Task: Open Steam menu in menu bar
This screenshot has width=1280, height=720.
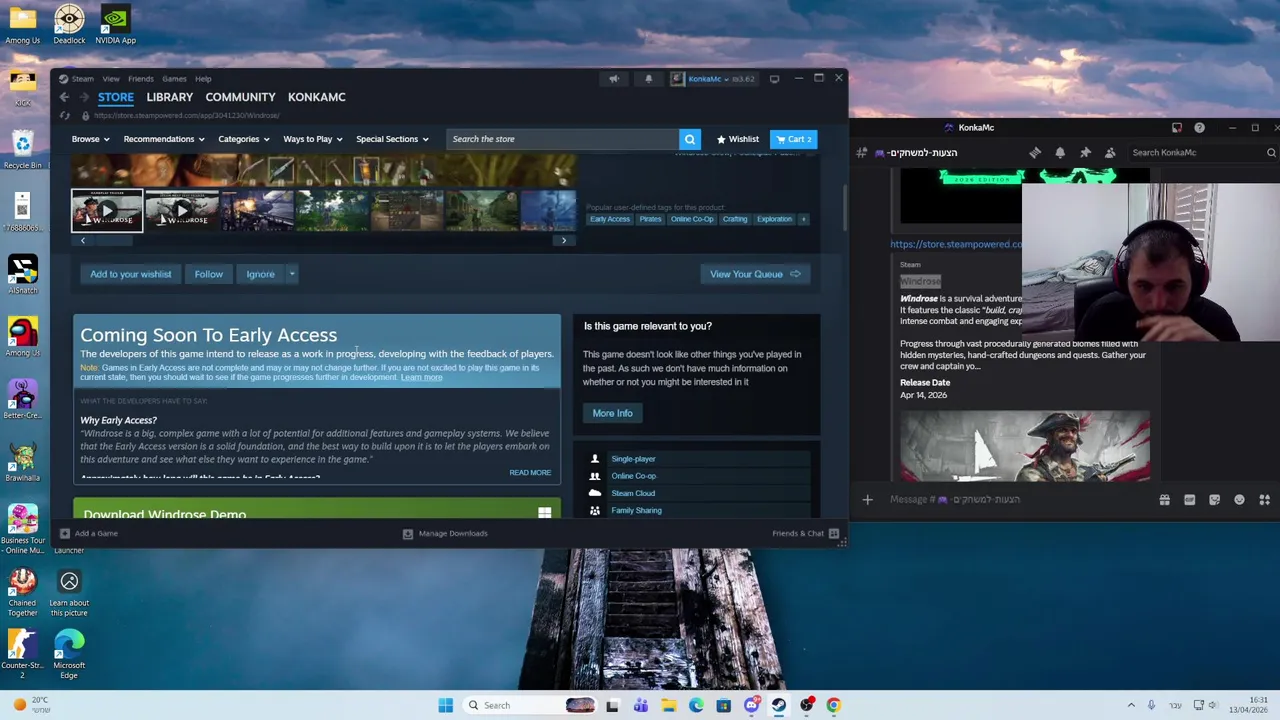Action: tap(82, 79)
